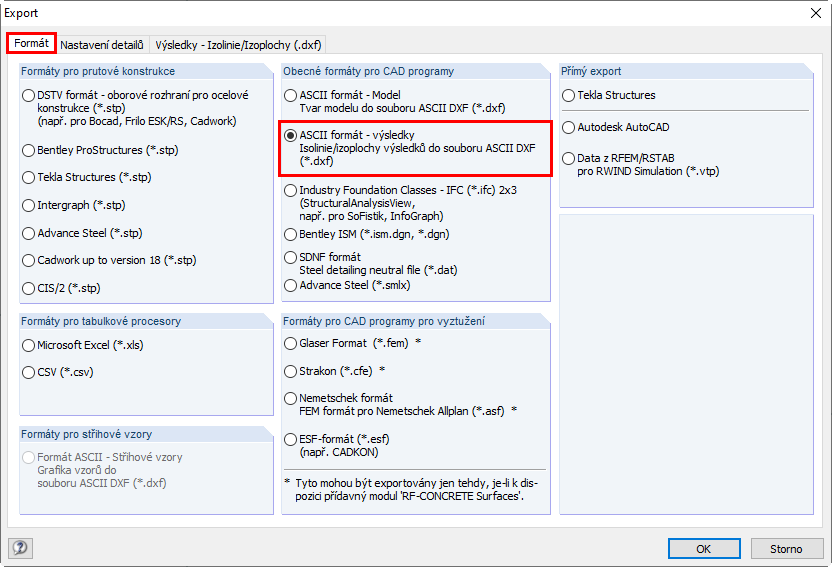Choose SDNF formát steel detailing option
This screenshot has height=567, width=832.
(x=290, y=257)
